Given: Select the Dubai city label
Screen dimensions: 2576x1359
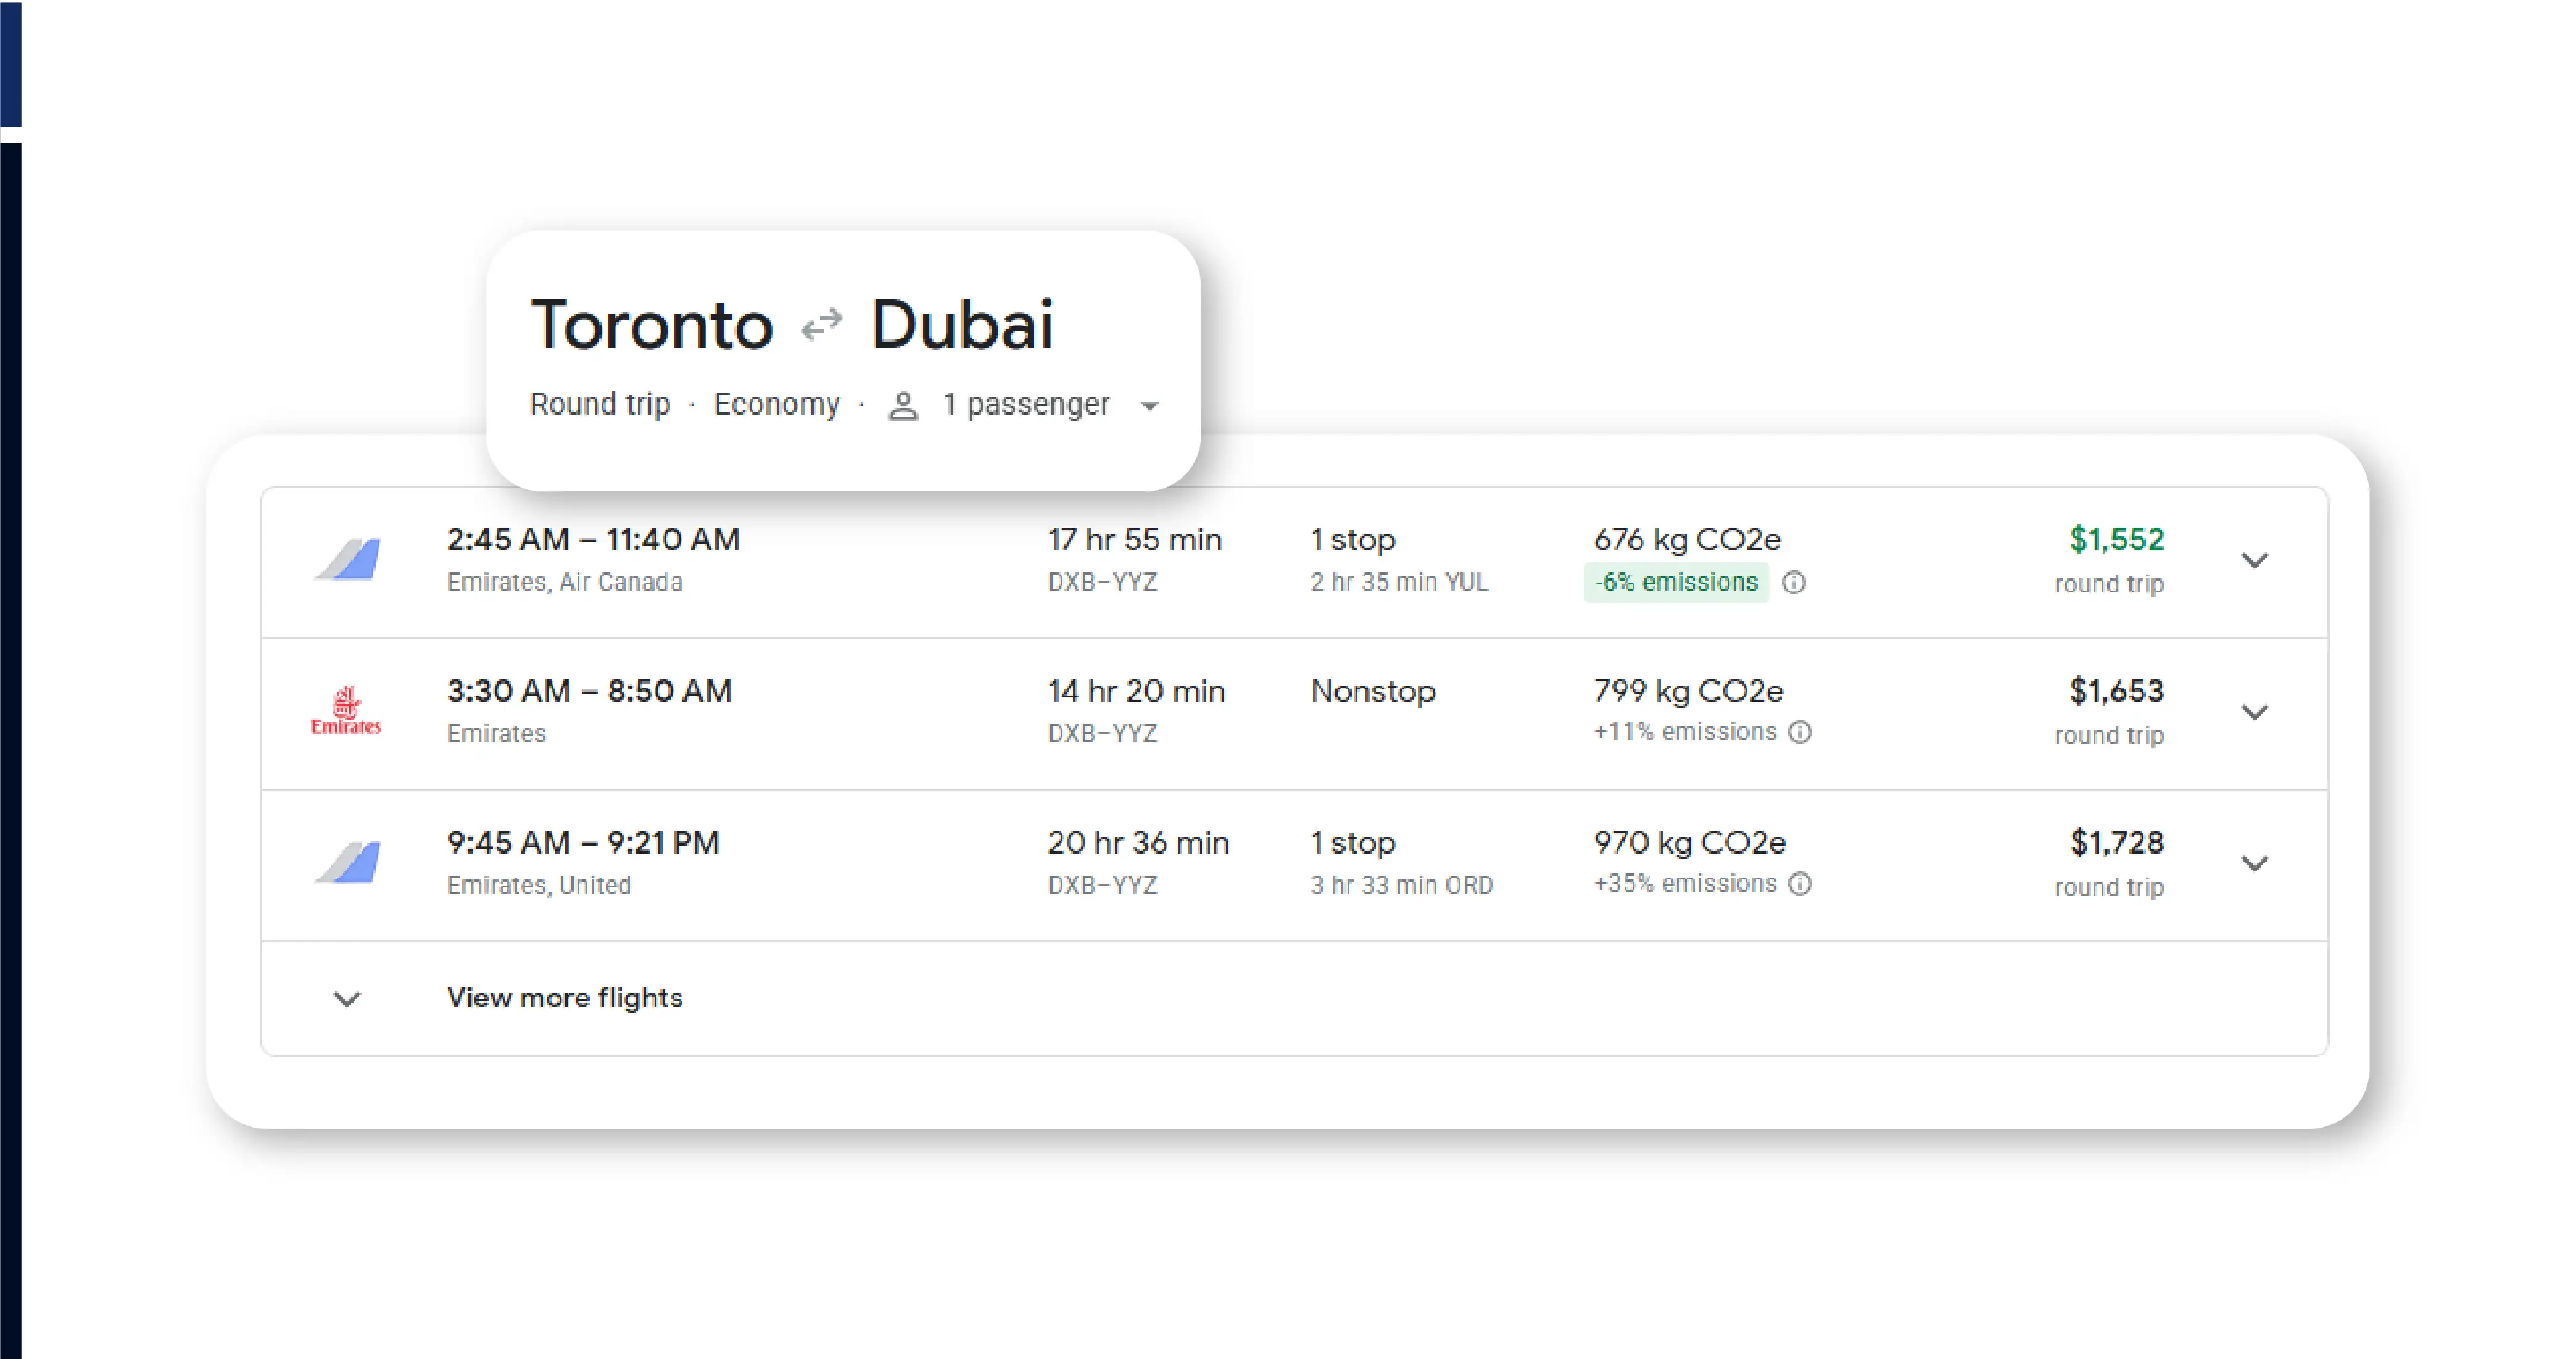Looking at the screenshot, I should (961, 323).
